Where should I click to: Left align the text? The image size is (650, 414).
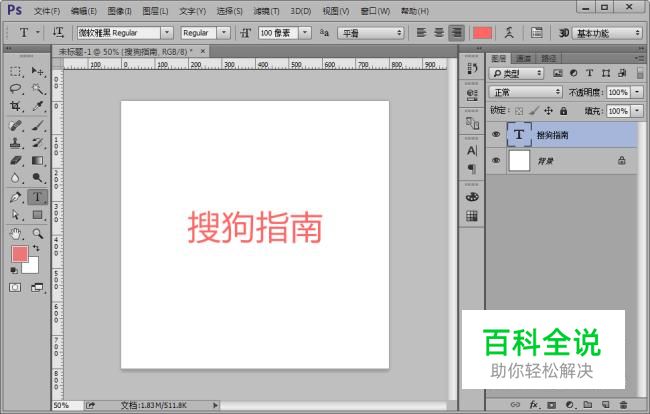pos(421,32)
